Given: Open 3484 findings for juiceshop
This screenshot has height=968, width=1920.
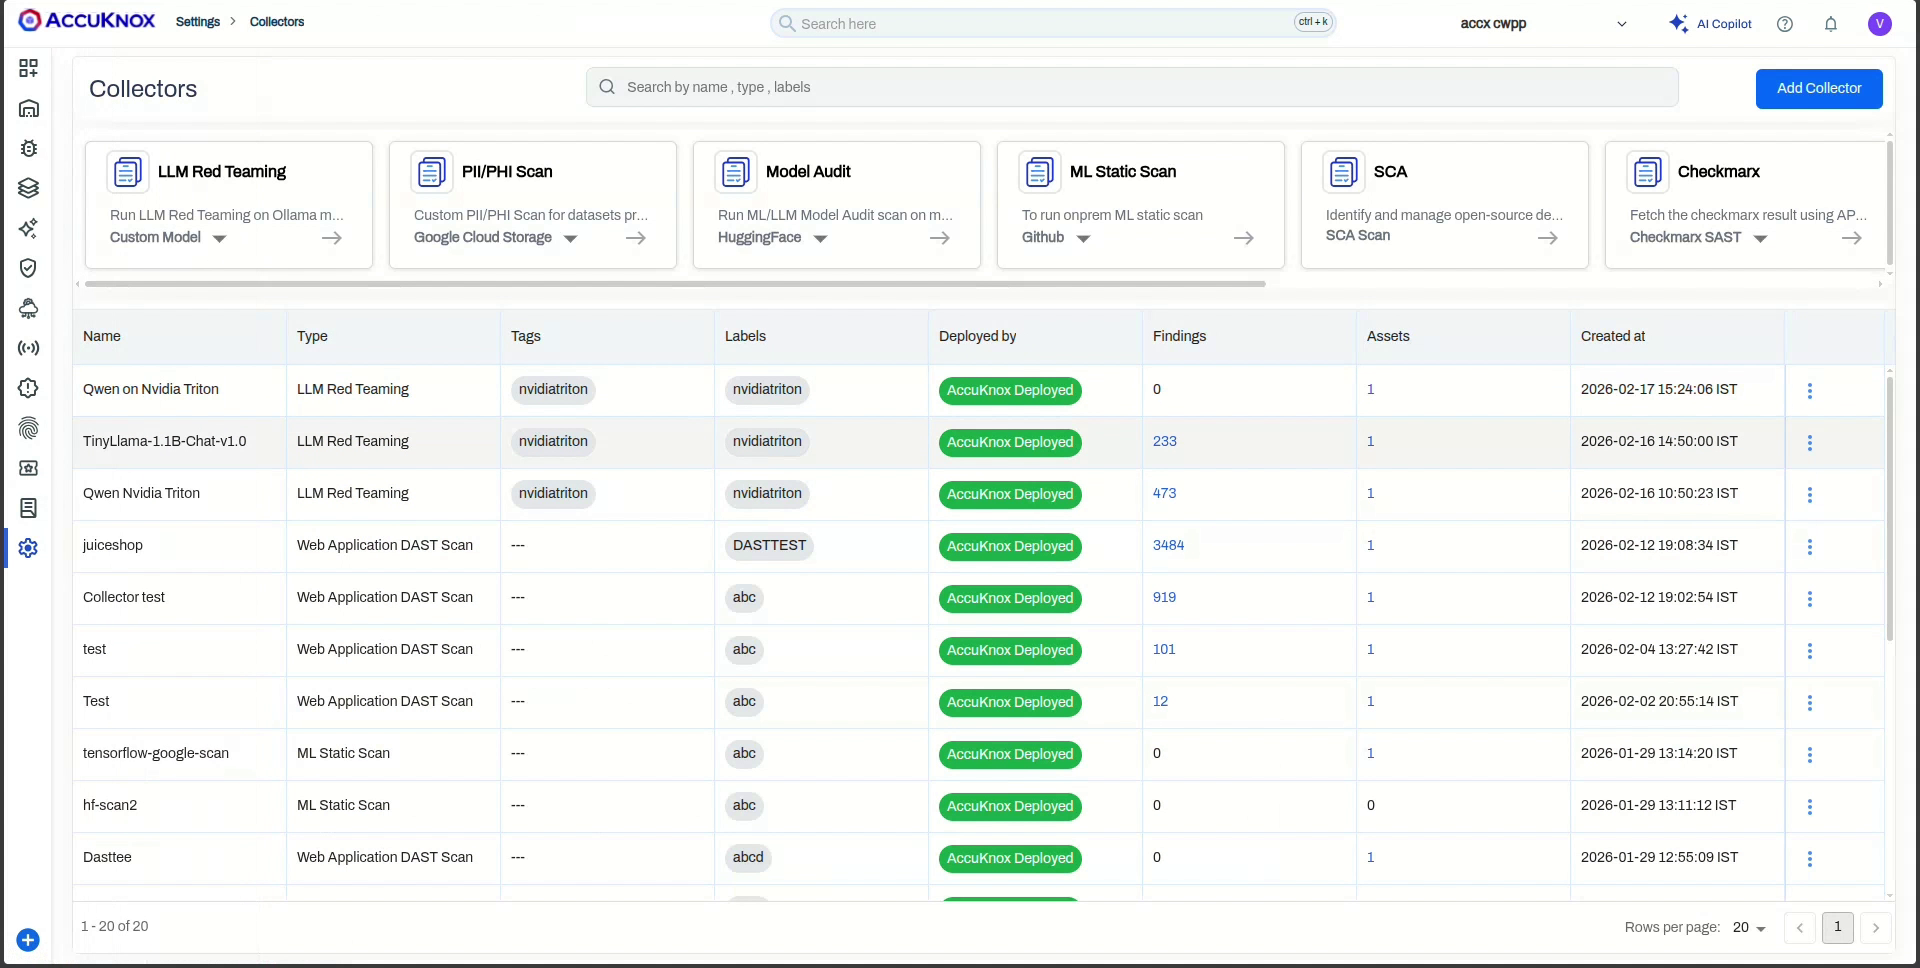Looking at the screenshot, I should 1169,545.
